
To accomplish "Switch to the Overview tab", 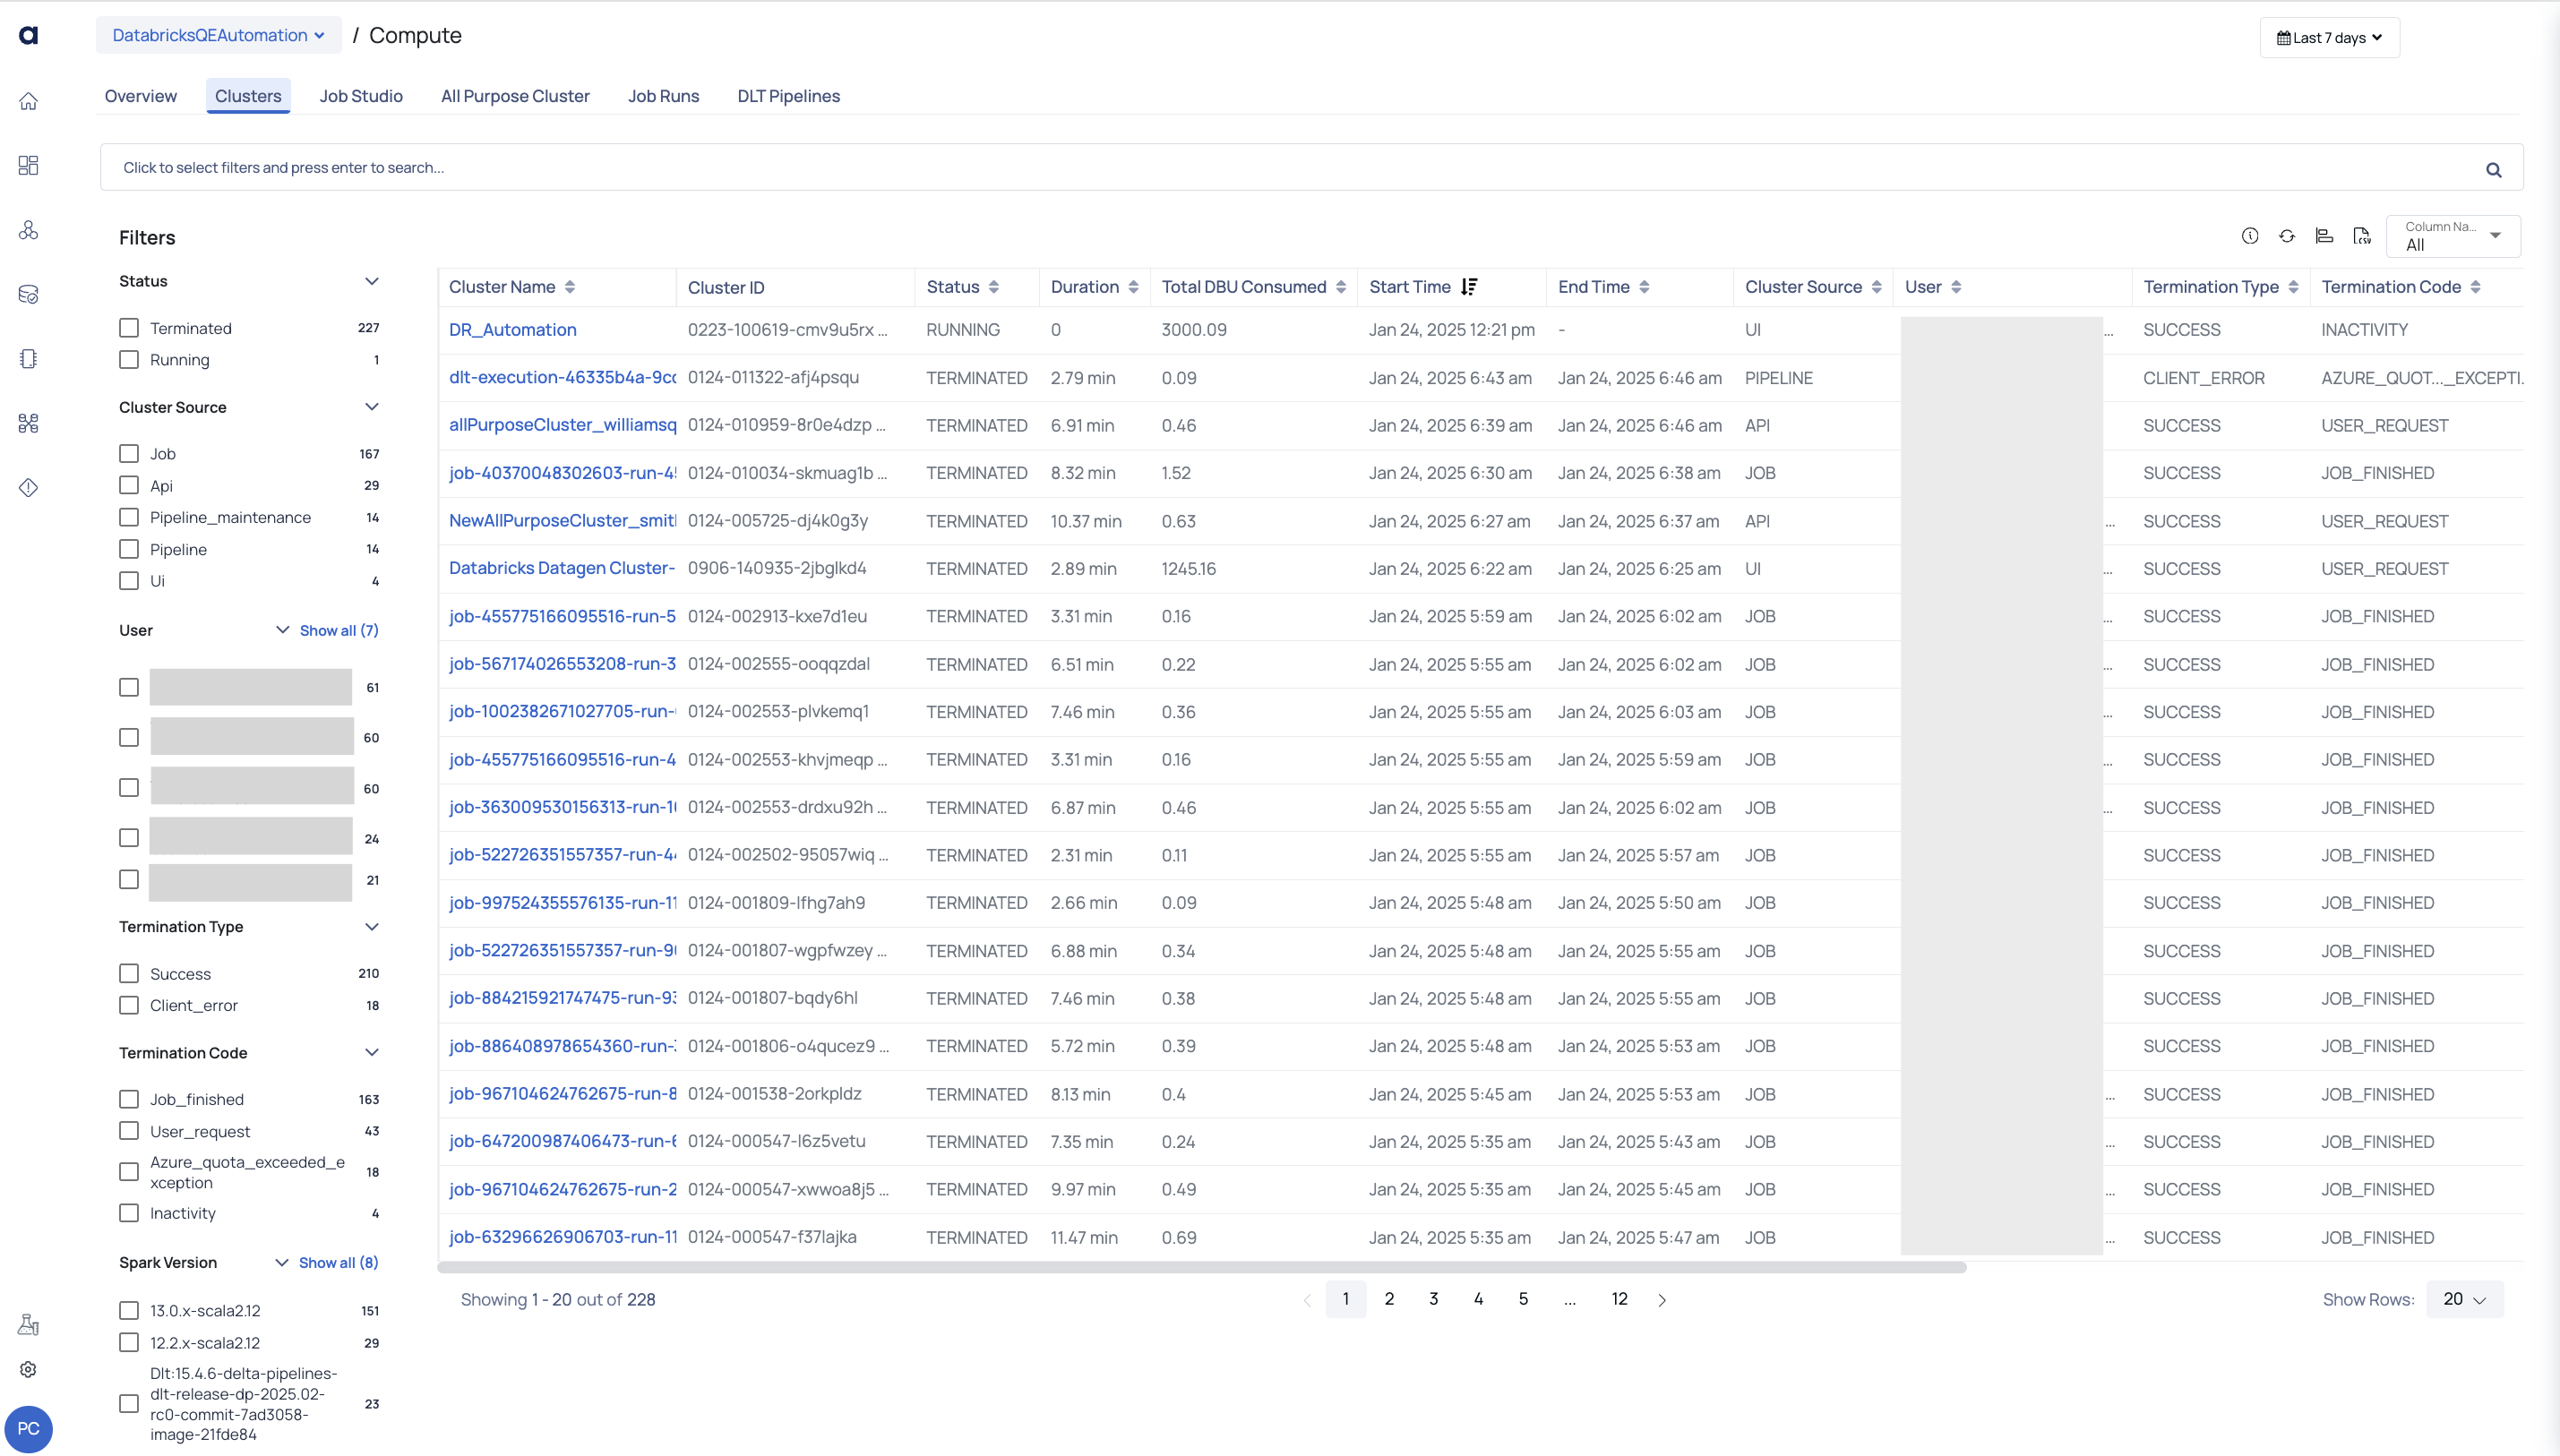I will tap(140, 96).
